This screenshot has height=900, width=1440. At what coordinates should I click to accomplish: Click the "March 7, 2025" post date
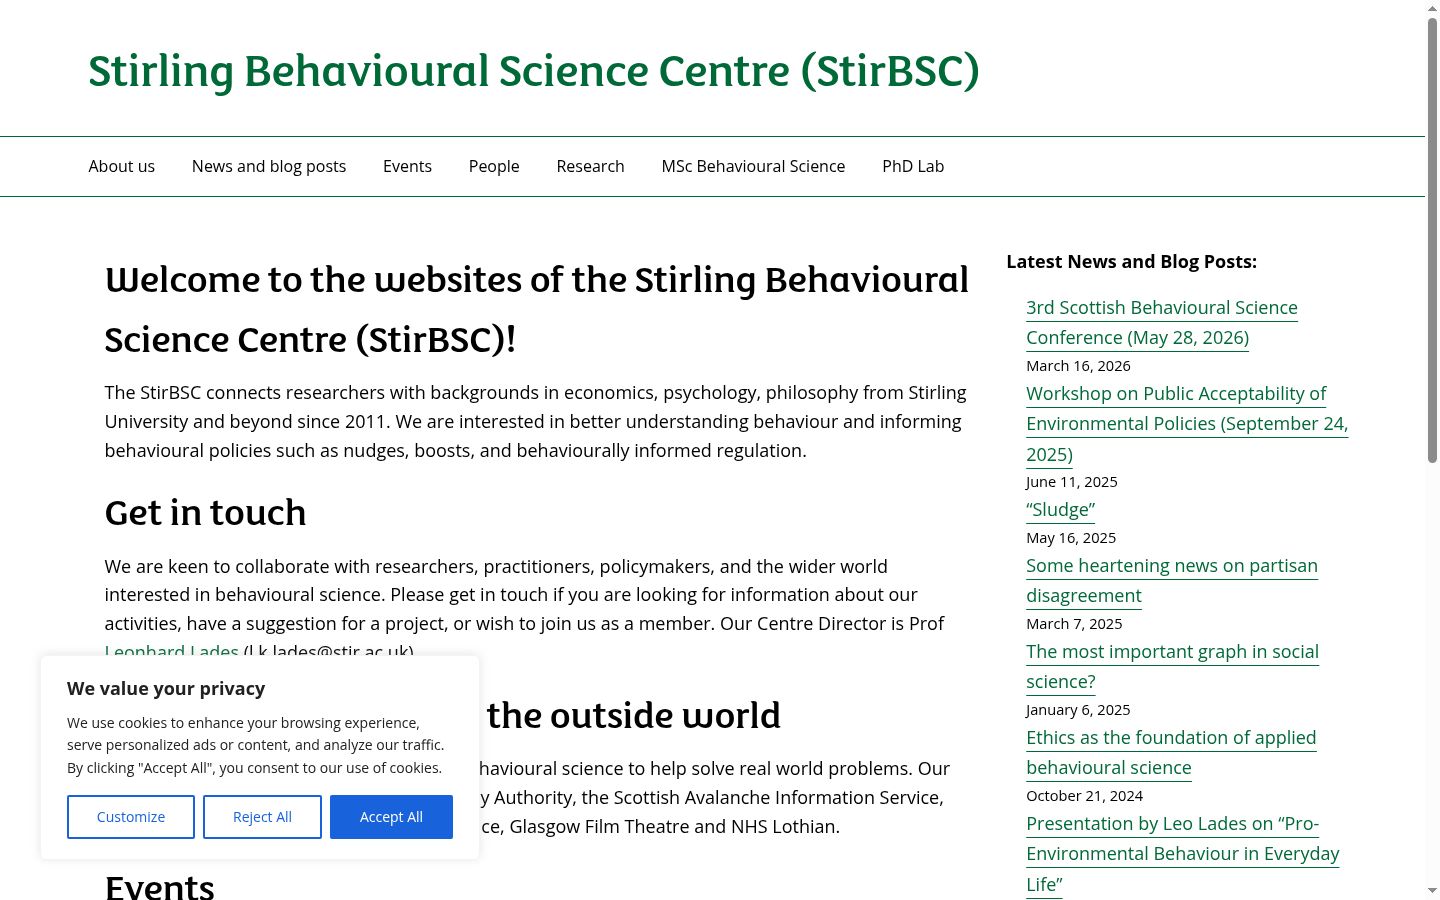[1074, 624]
